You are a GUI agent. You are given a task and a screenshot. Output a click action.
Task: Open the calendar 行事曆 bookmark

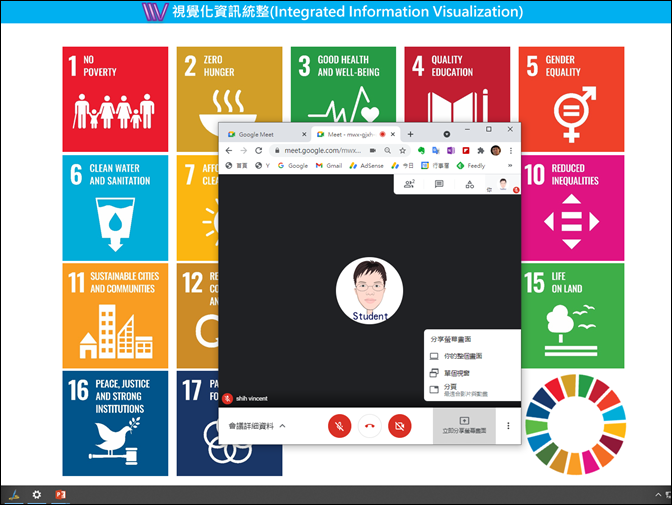(435, 165)
